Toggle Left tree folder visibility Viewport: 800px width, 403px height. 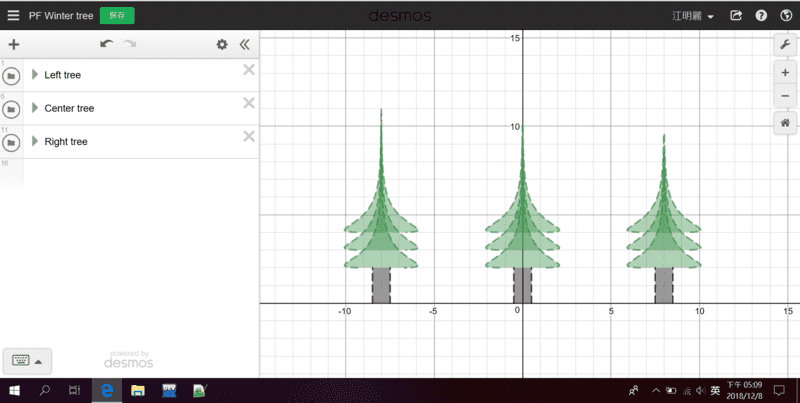12,75
